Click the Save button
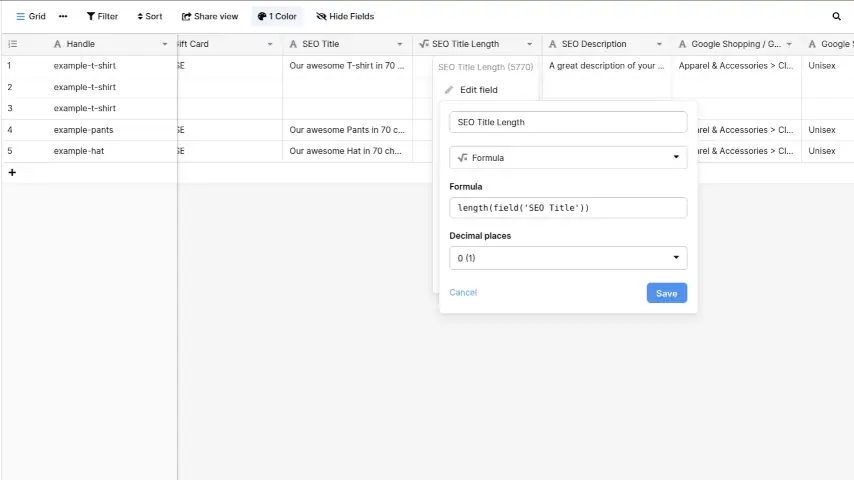 click(x=666, y=293)
